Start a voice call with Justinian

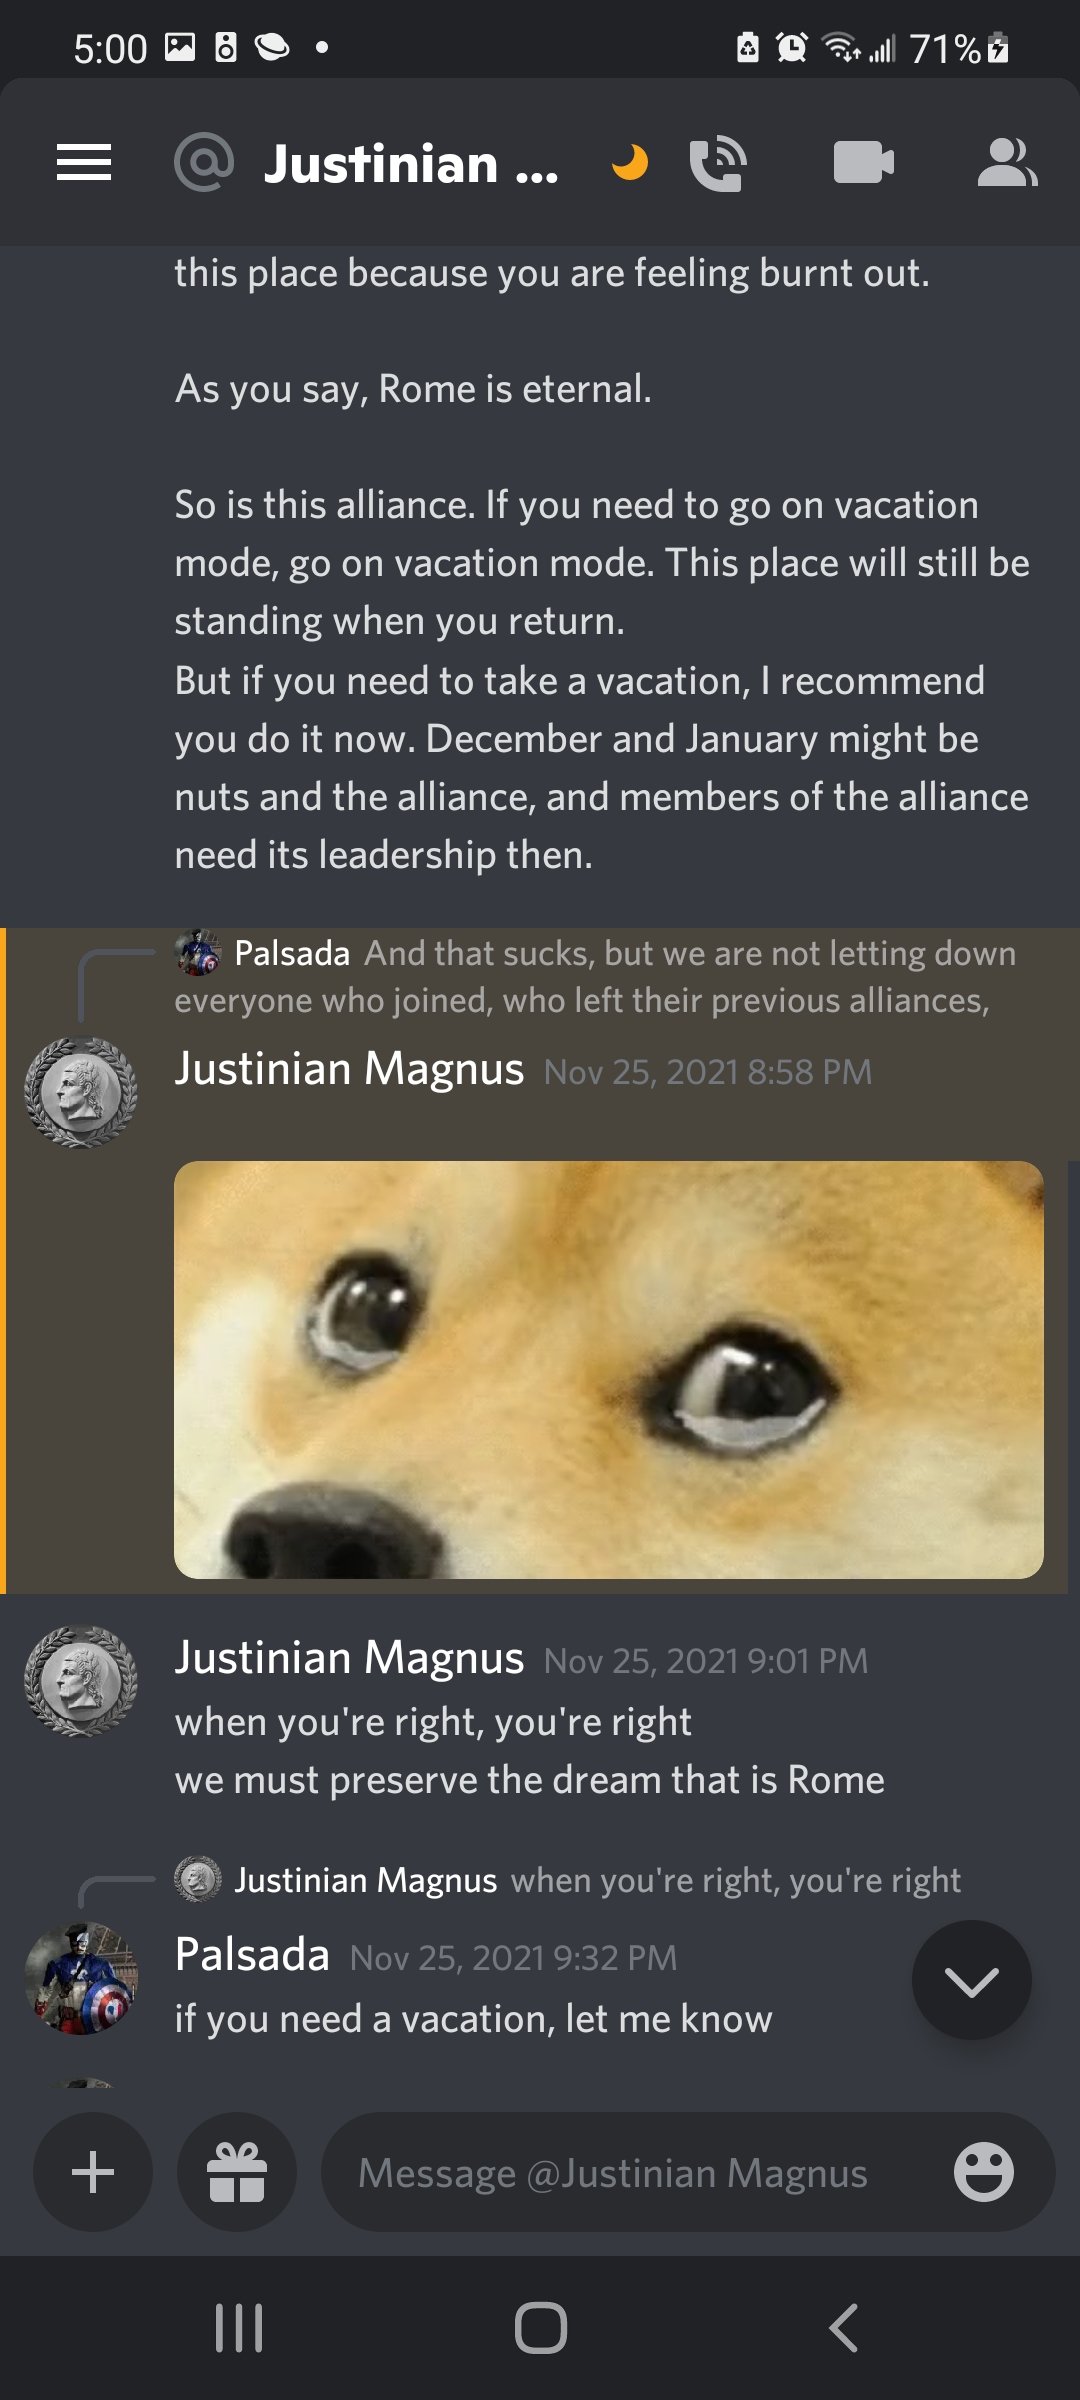click(718, 163)
